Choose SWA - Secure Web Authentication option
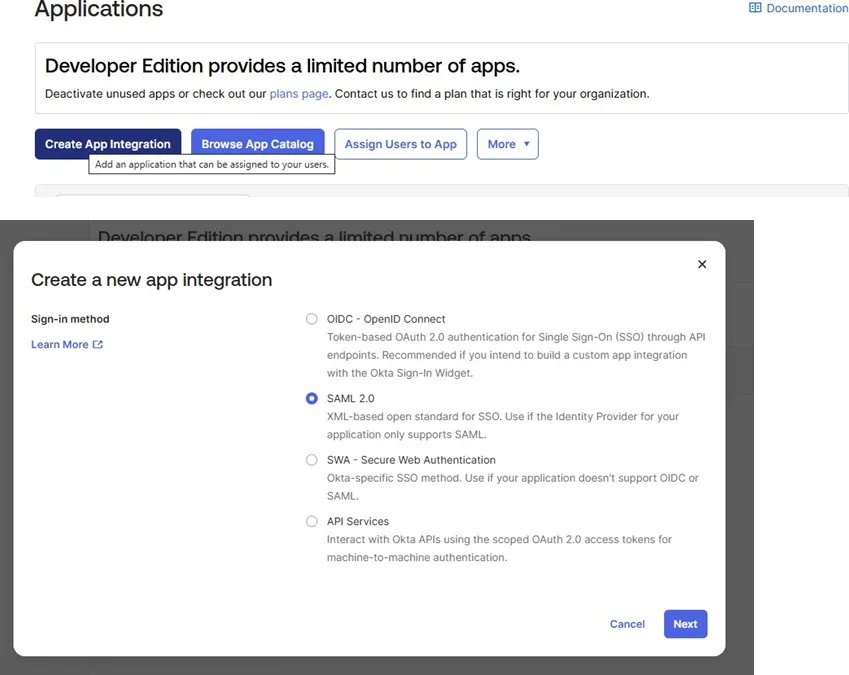The height and width of the screenshot is (675, 849). 311,460
